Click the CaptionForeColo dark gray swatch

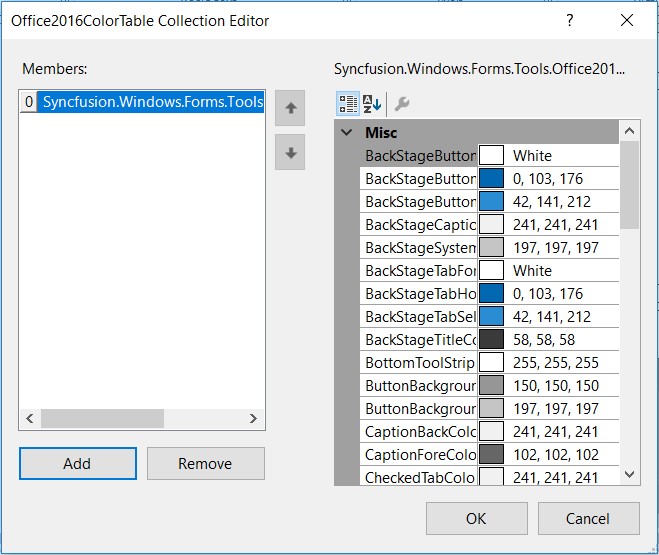[x=491, y=454]
